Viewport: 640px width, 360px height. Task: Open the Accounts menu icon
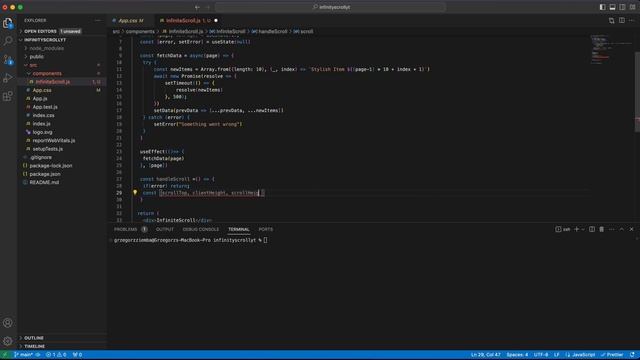8,323
